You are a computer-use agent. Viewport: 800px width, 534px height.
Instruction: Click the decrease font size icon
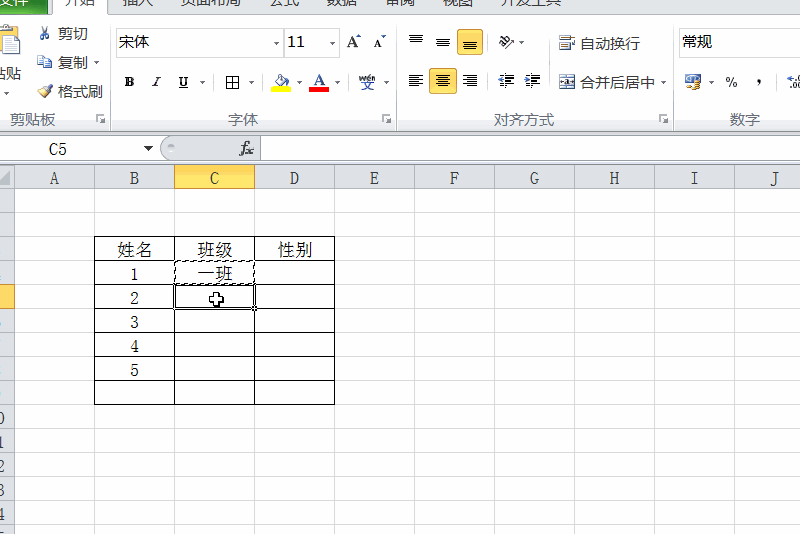[x=379, y=42]
